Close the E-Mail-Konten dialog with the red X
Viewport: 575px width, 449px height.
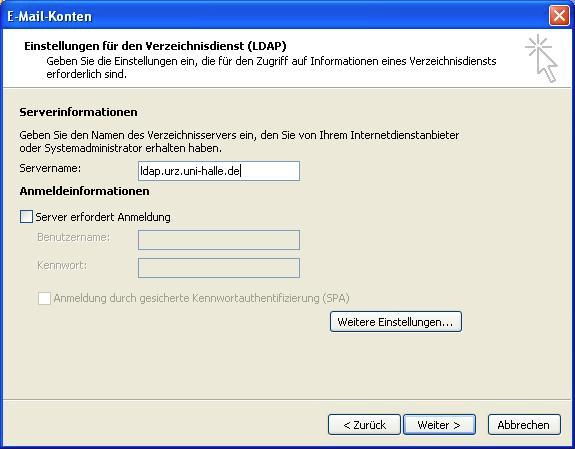[559, 16]
